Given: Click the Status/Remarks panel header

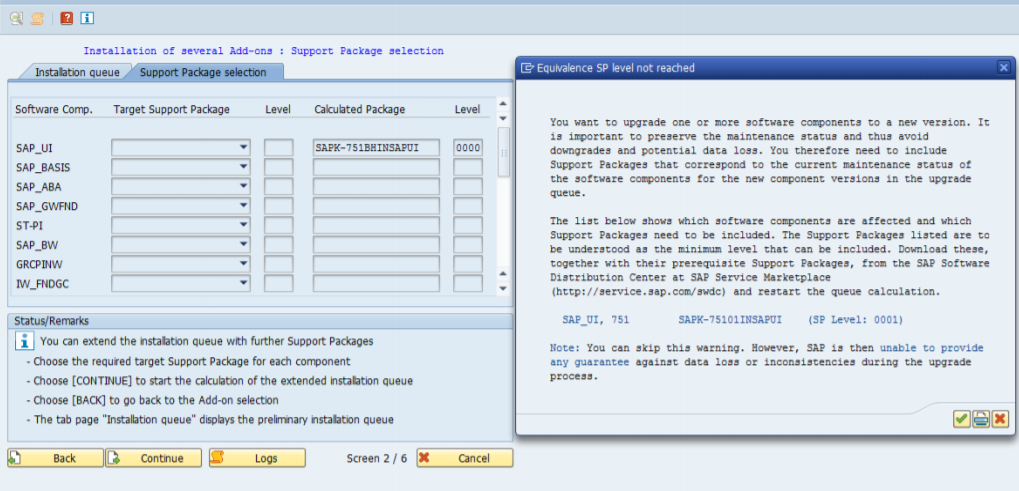Looking at the screenshot, I should point(260,321).
